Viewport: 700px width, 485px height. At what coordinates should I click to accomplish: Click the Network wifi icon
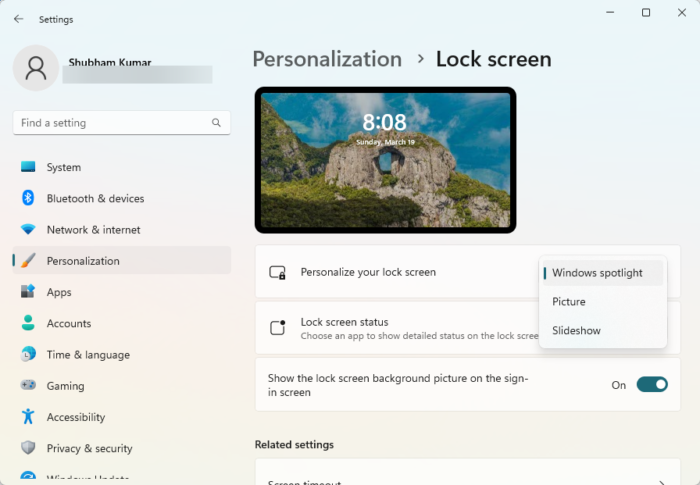(28, 229)
